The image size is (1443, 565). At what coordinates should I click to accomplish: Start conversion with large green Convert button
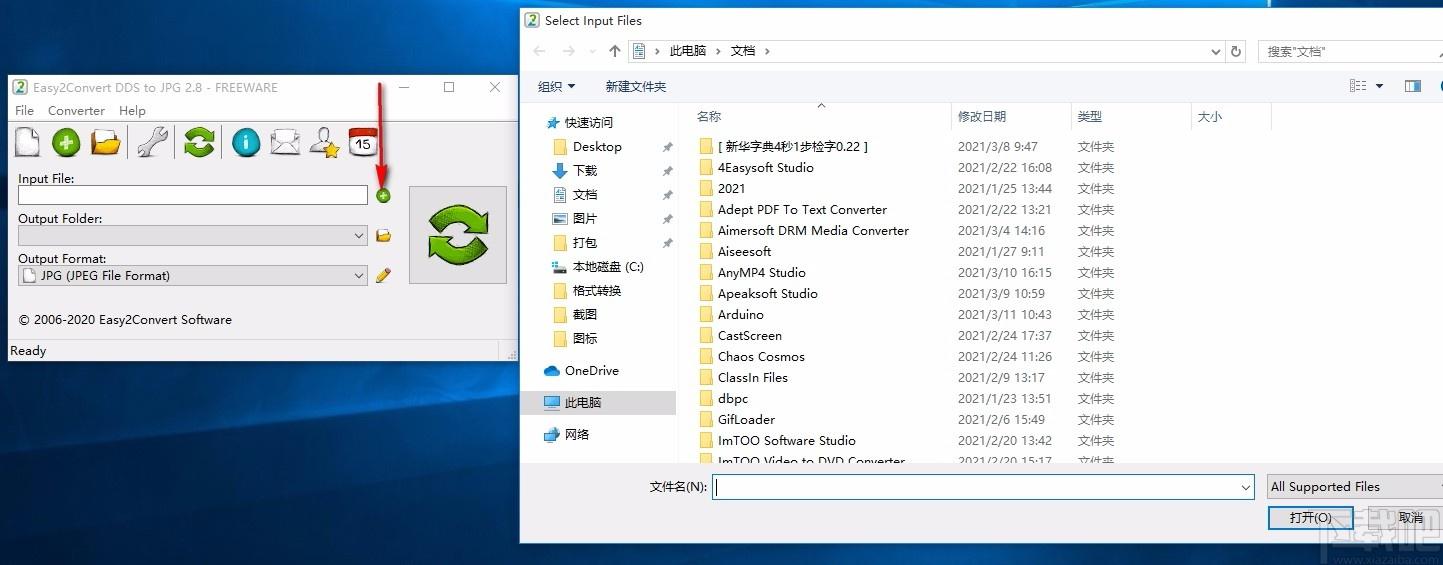[x=458, y=235]
